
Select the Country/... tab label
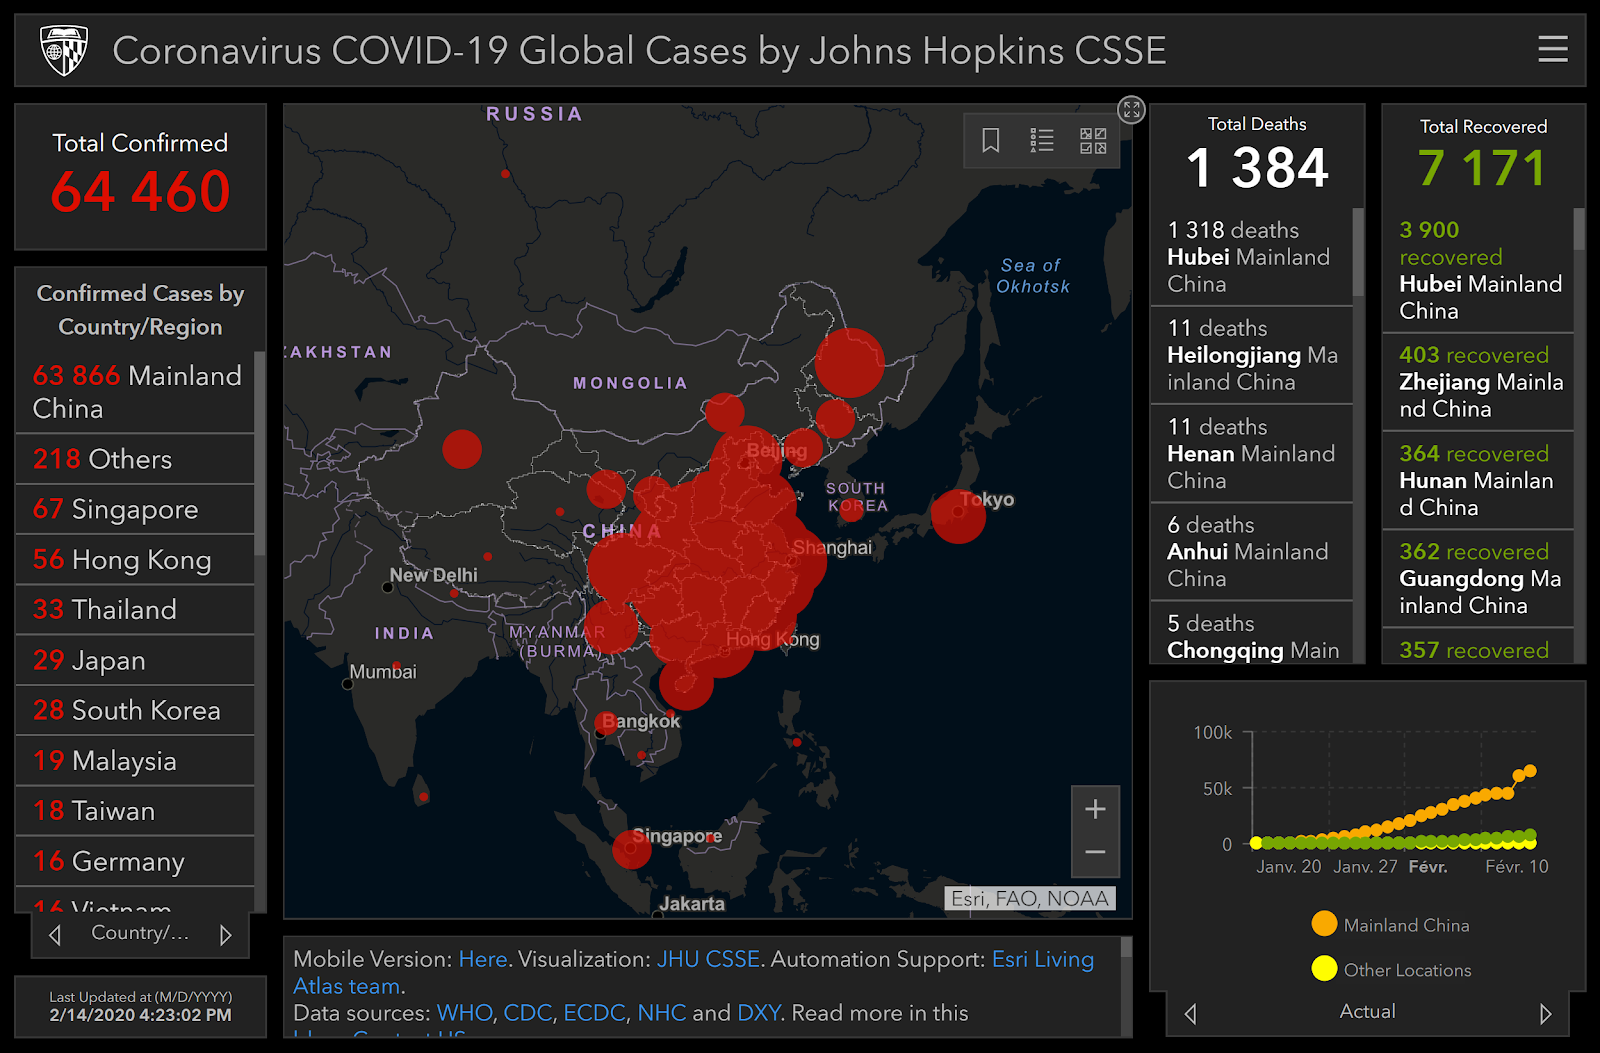pos(140,933)
